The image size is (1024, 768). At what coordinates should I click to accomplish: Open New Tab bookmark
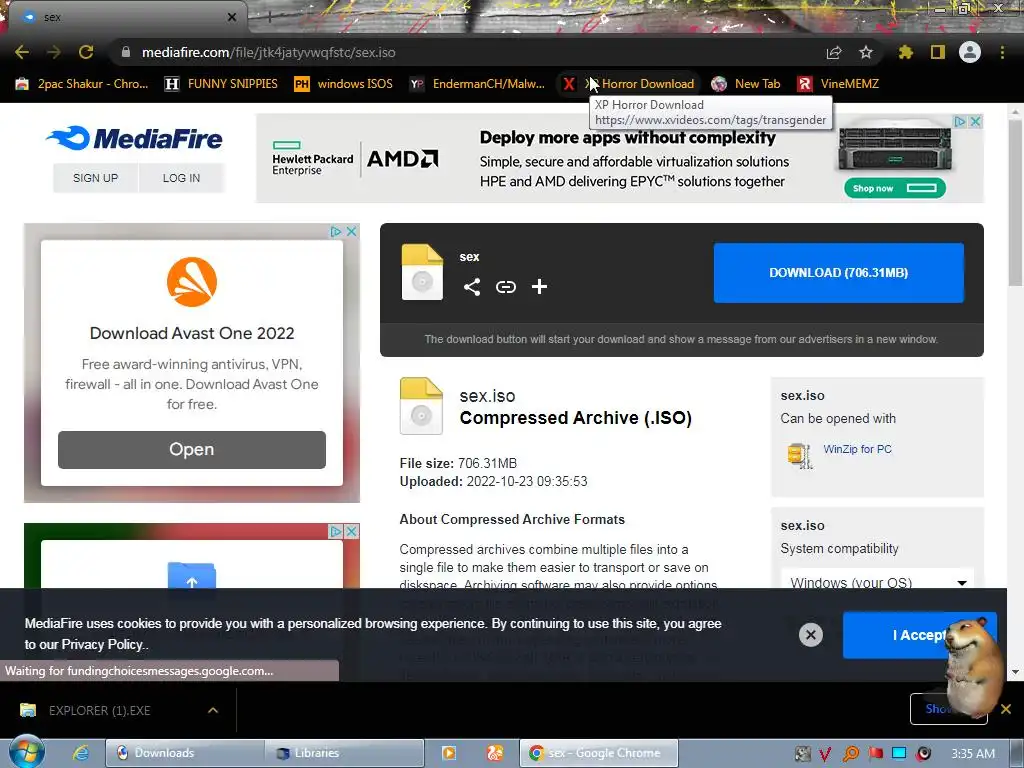tap(746, 84)
